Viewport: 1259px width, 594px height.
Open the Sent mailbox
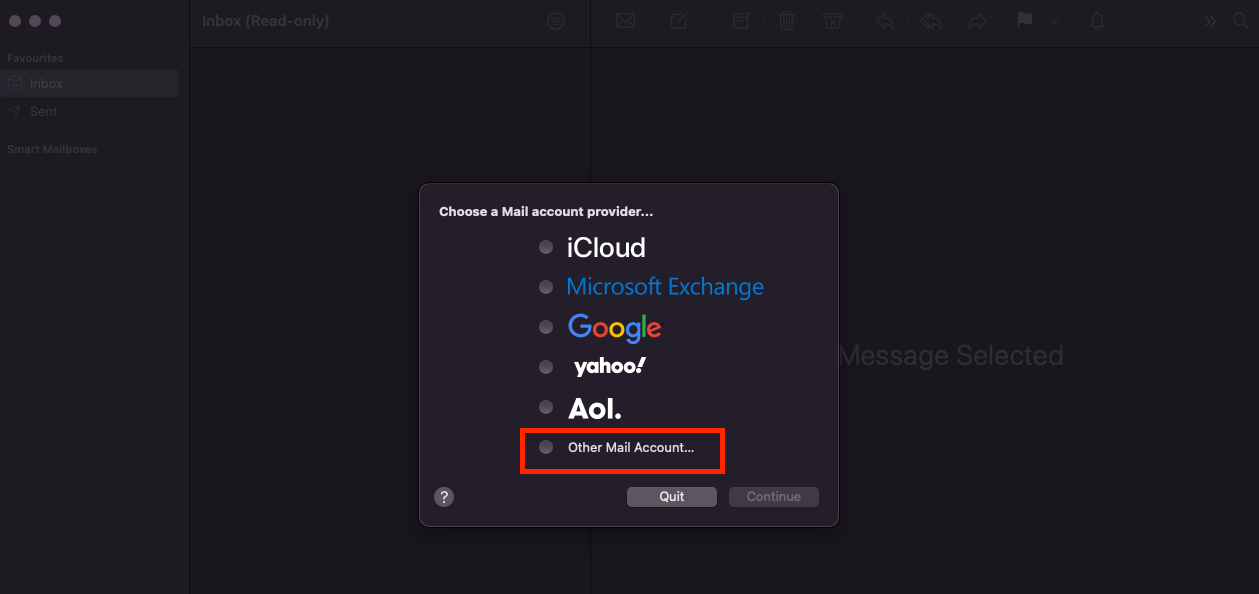pos(44,111)
